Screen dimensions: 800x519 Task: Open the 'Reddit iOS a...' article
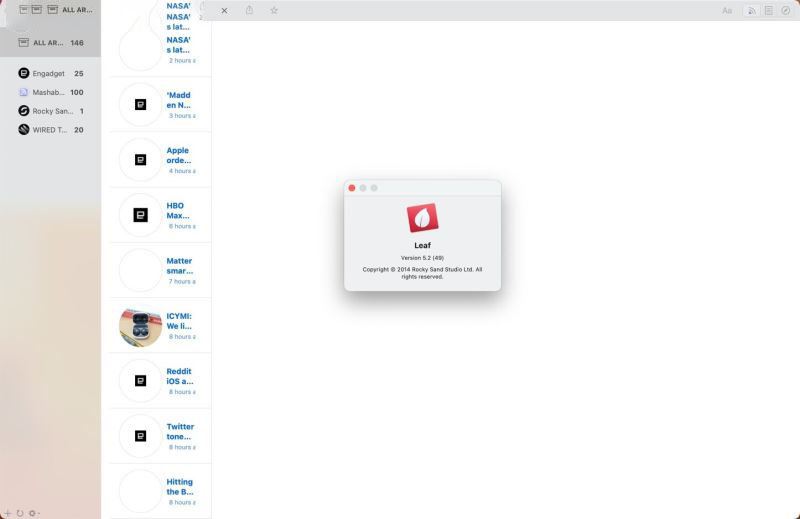160,381
